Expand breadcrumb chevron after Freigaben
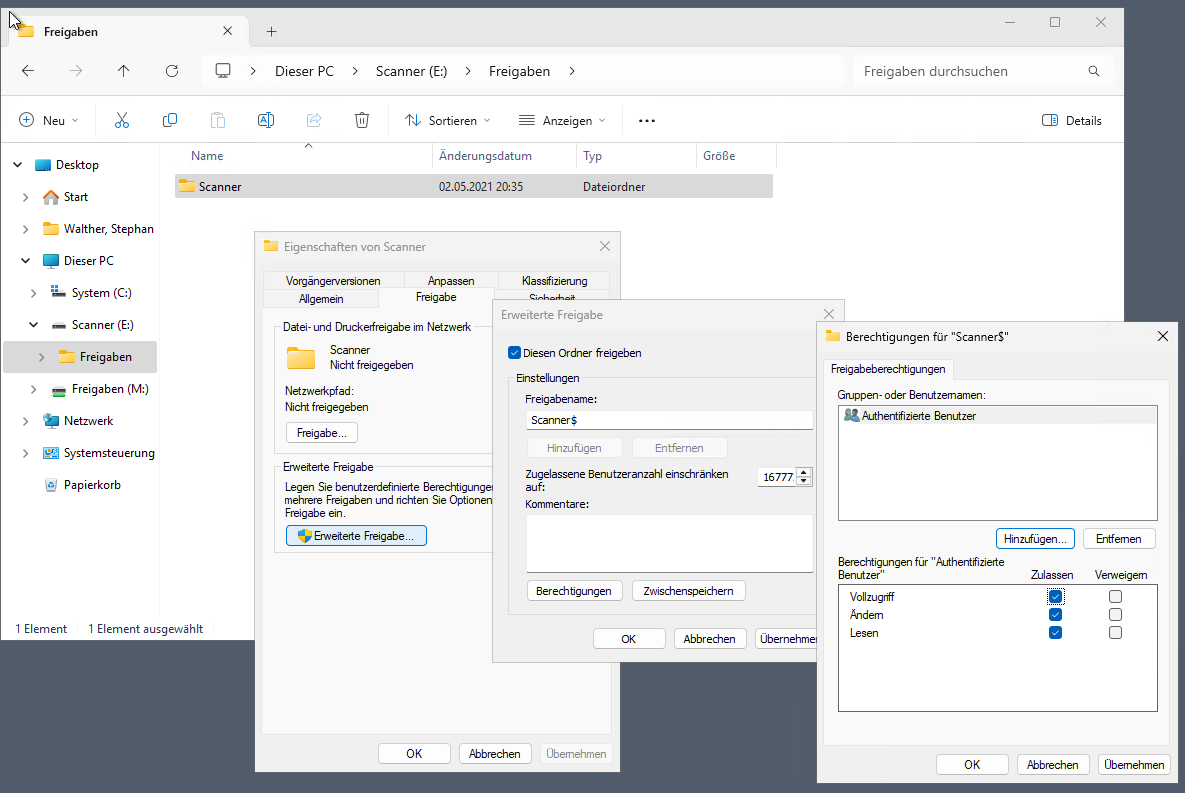Image resolution: width=1185 pixels, height=793 pixels. (x=572, y=71)
